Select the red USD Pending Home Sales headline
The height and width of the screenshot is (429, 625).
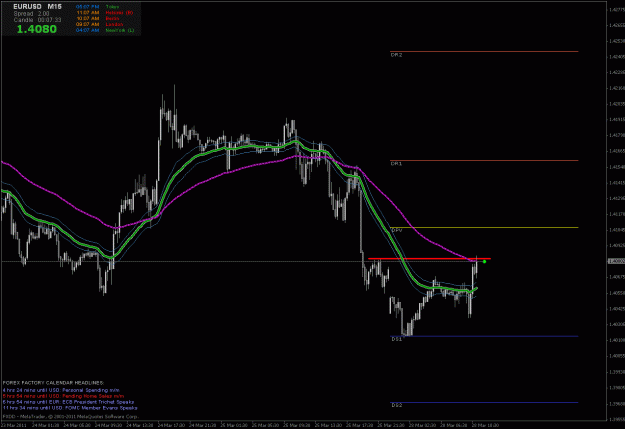point(63,396)
